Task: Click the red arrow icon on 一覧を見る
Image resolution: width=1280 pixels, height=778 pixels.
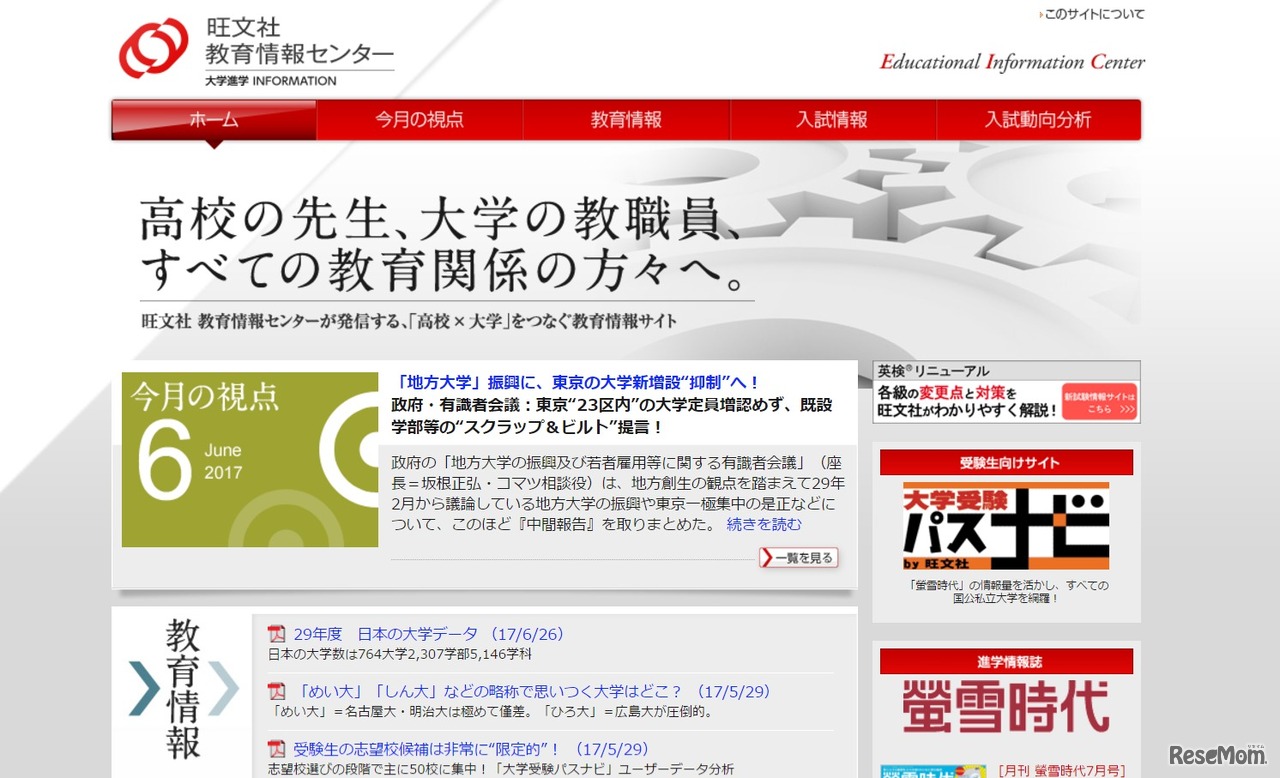Action: pos(766,557)
